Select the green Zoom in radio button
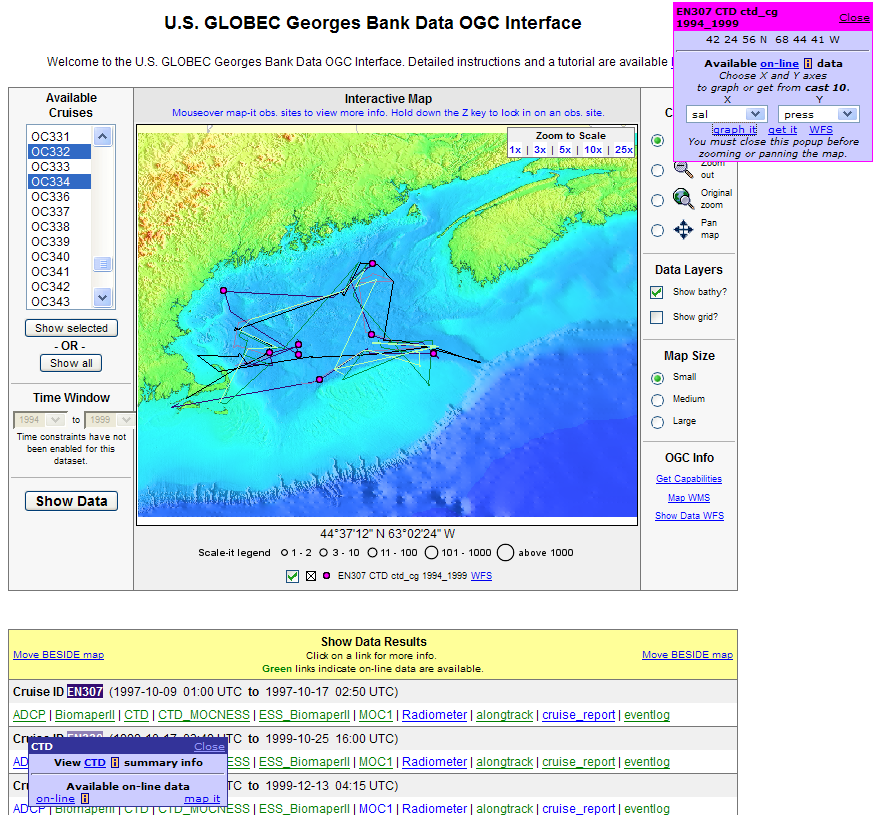878x815 pixels. coord(657,140)
